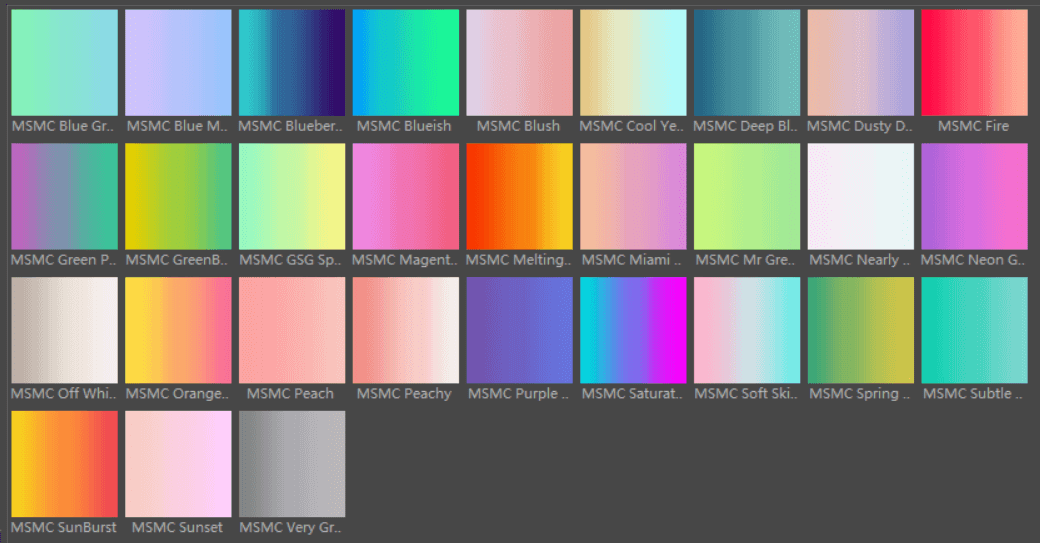Choose the MSMC Deep Blue gradient
Image resolution: width=1040 pixels, height=543 pixels.
(x=747, y=63)
